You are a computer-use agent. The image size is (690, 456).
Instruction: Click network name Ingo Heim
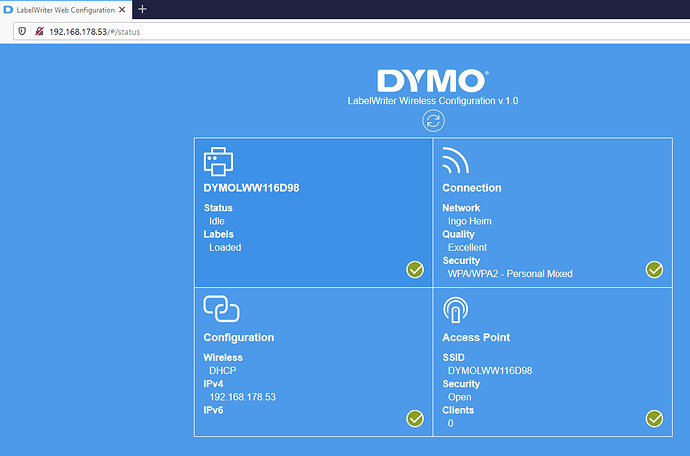click(470, 221)
